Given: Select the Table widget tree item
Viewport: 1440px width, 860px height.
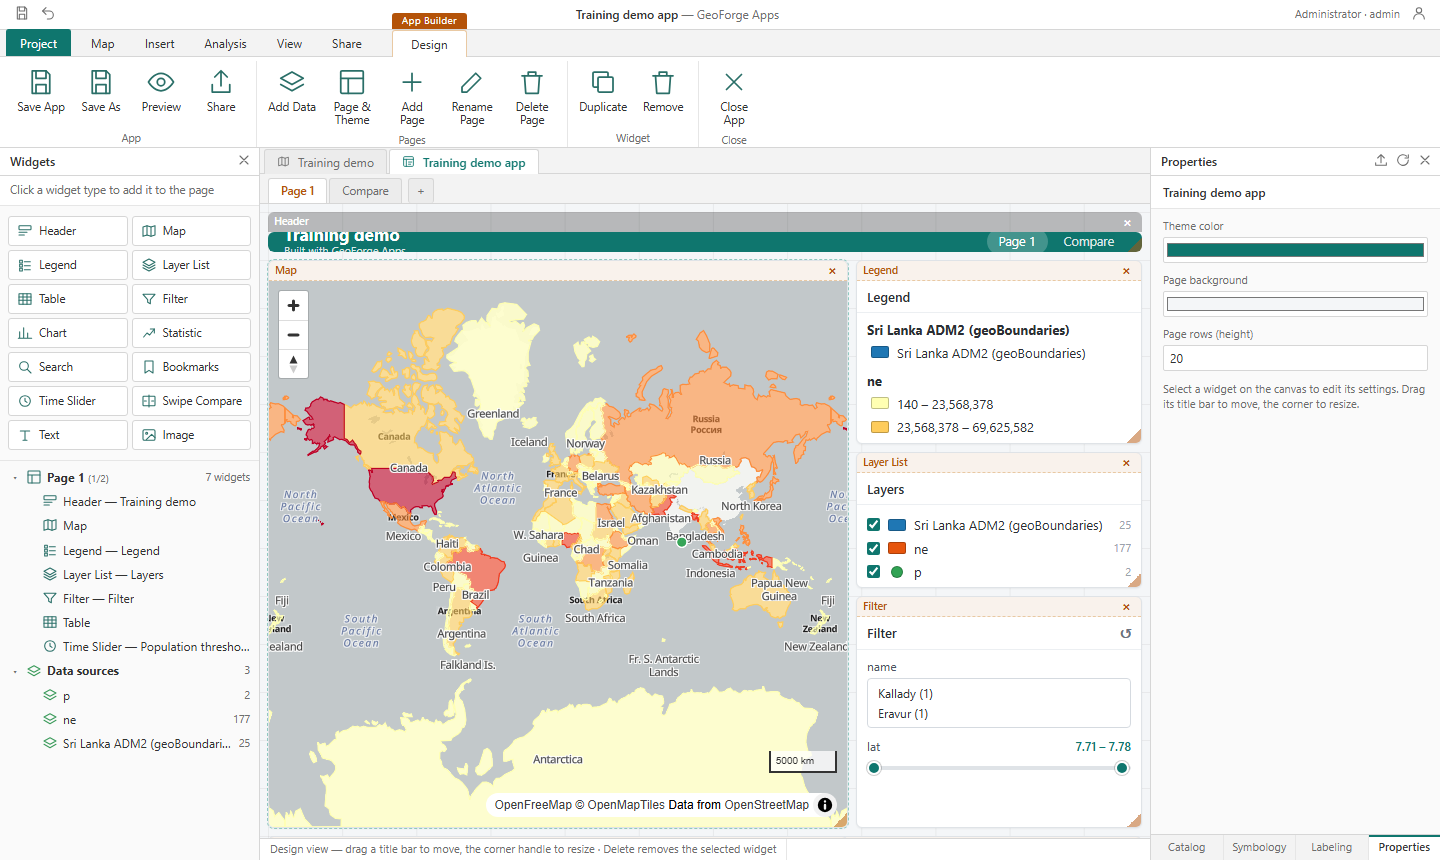Looking at the screenshot, I should pos(131,623).
